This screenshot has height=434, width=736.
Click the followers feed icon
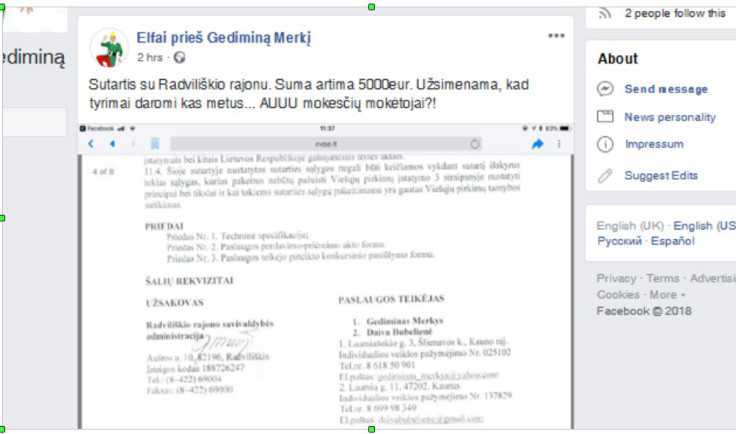pyautogui.click(x=604, y=13)
